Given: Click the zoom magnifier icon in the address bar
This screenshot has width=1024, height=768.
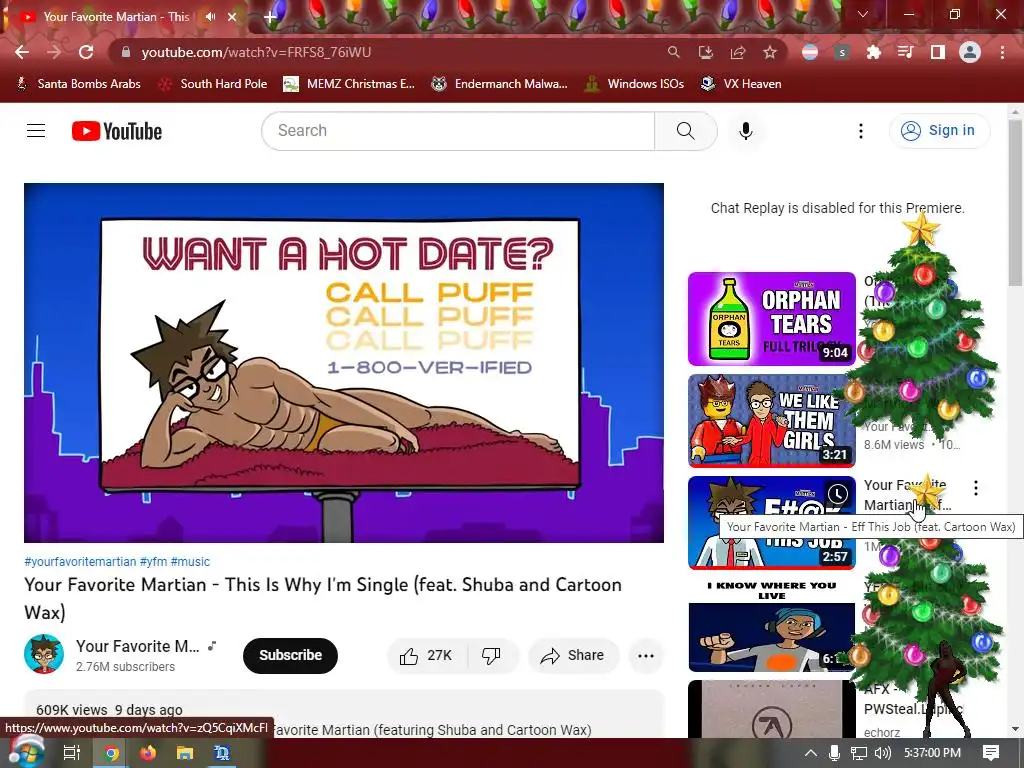Looking at the screenshot, I should tap(673, 52).
